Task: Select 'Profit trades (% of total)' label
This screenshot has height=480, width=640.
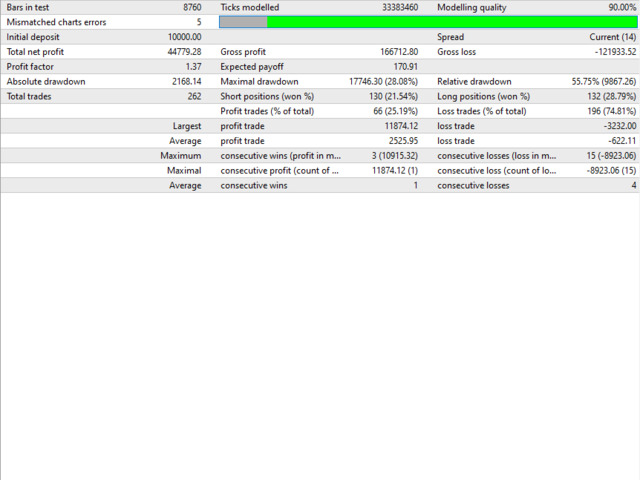Action: (x=267, y=111)
